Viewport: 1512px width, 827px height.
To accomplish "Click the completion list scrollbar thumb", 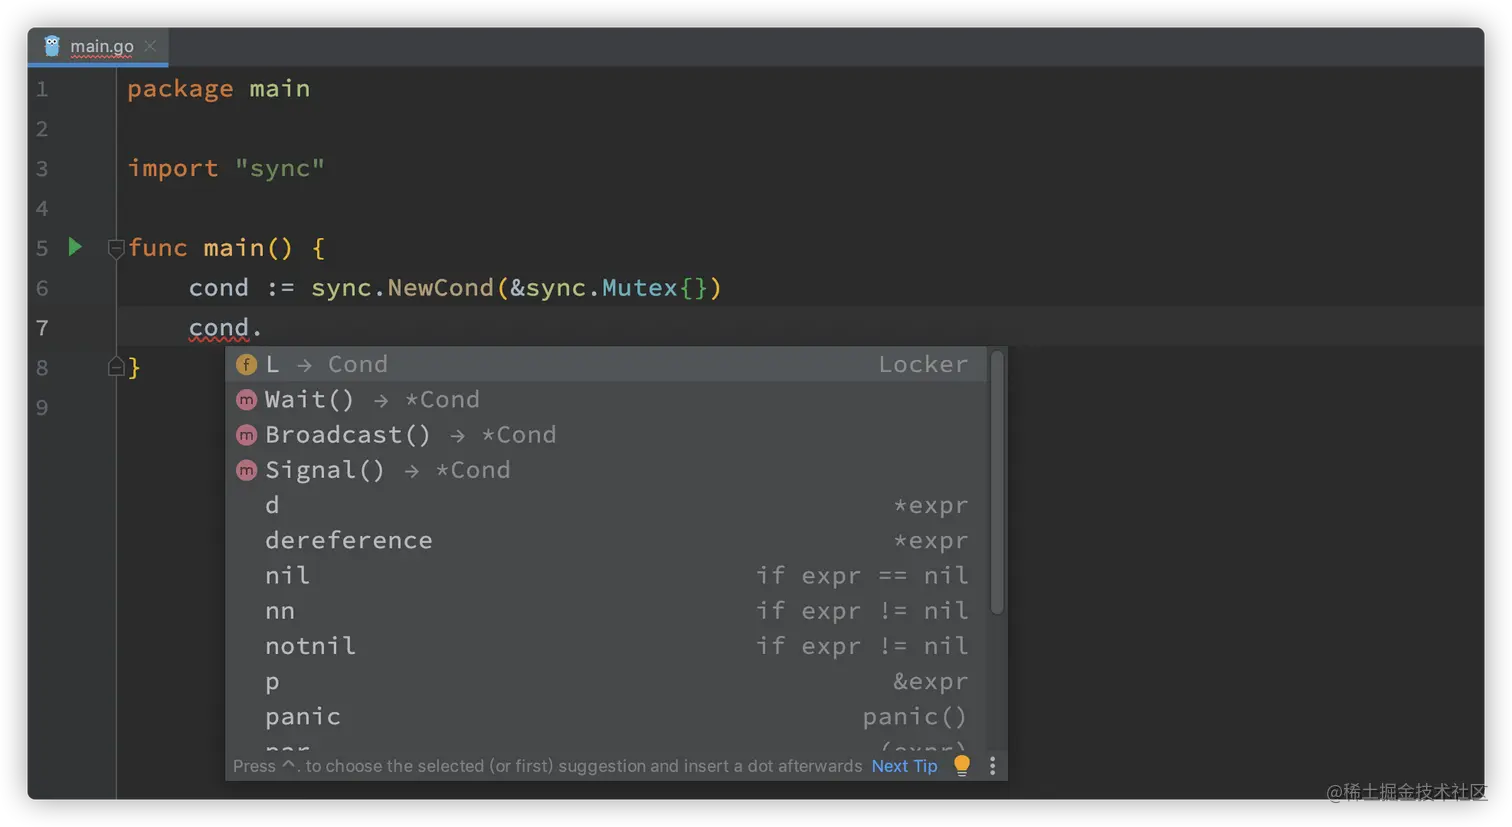I will point(997,482).
